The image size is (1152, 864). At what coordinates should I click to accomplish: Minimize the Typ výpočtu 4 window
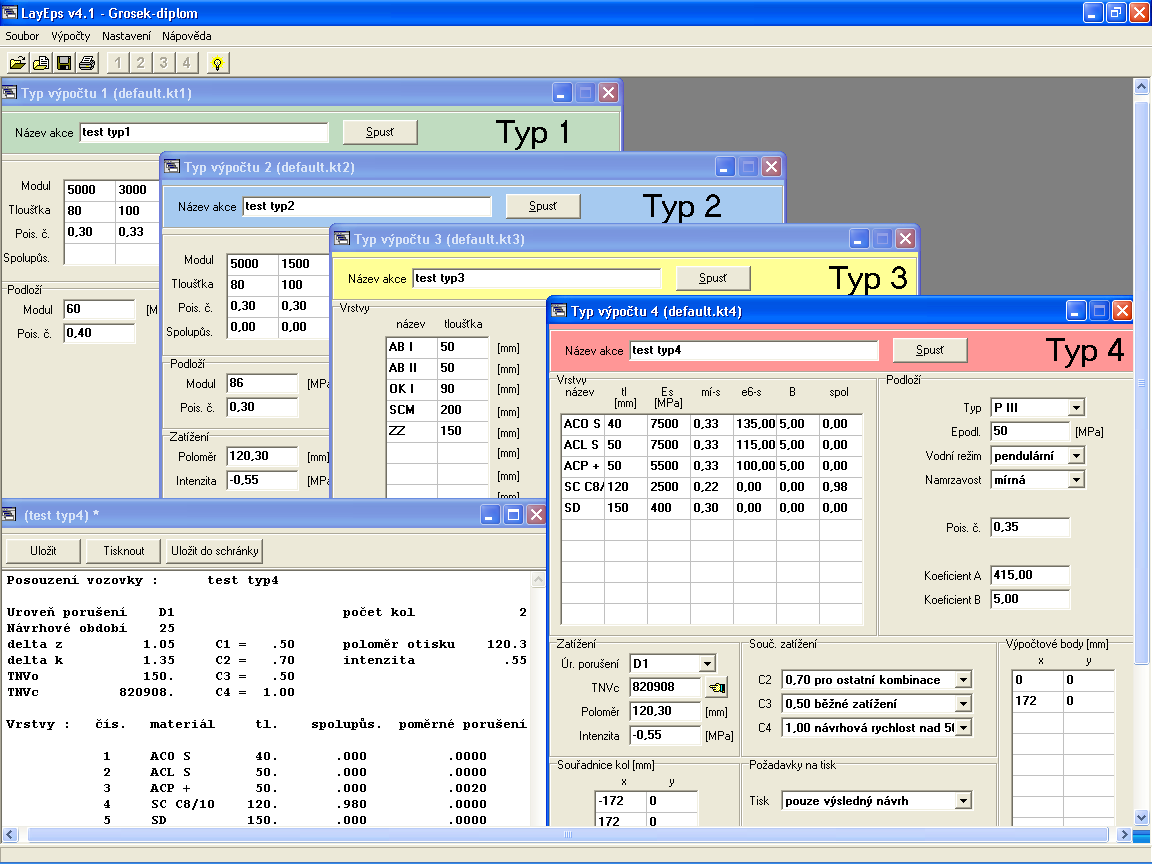tap(1076, 311)
